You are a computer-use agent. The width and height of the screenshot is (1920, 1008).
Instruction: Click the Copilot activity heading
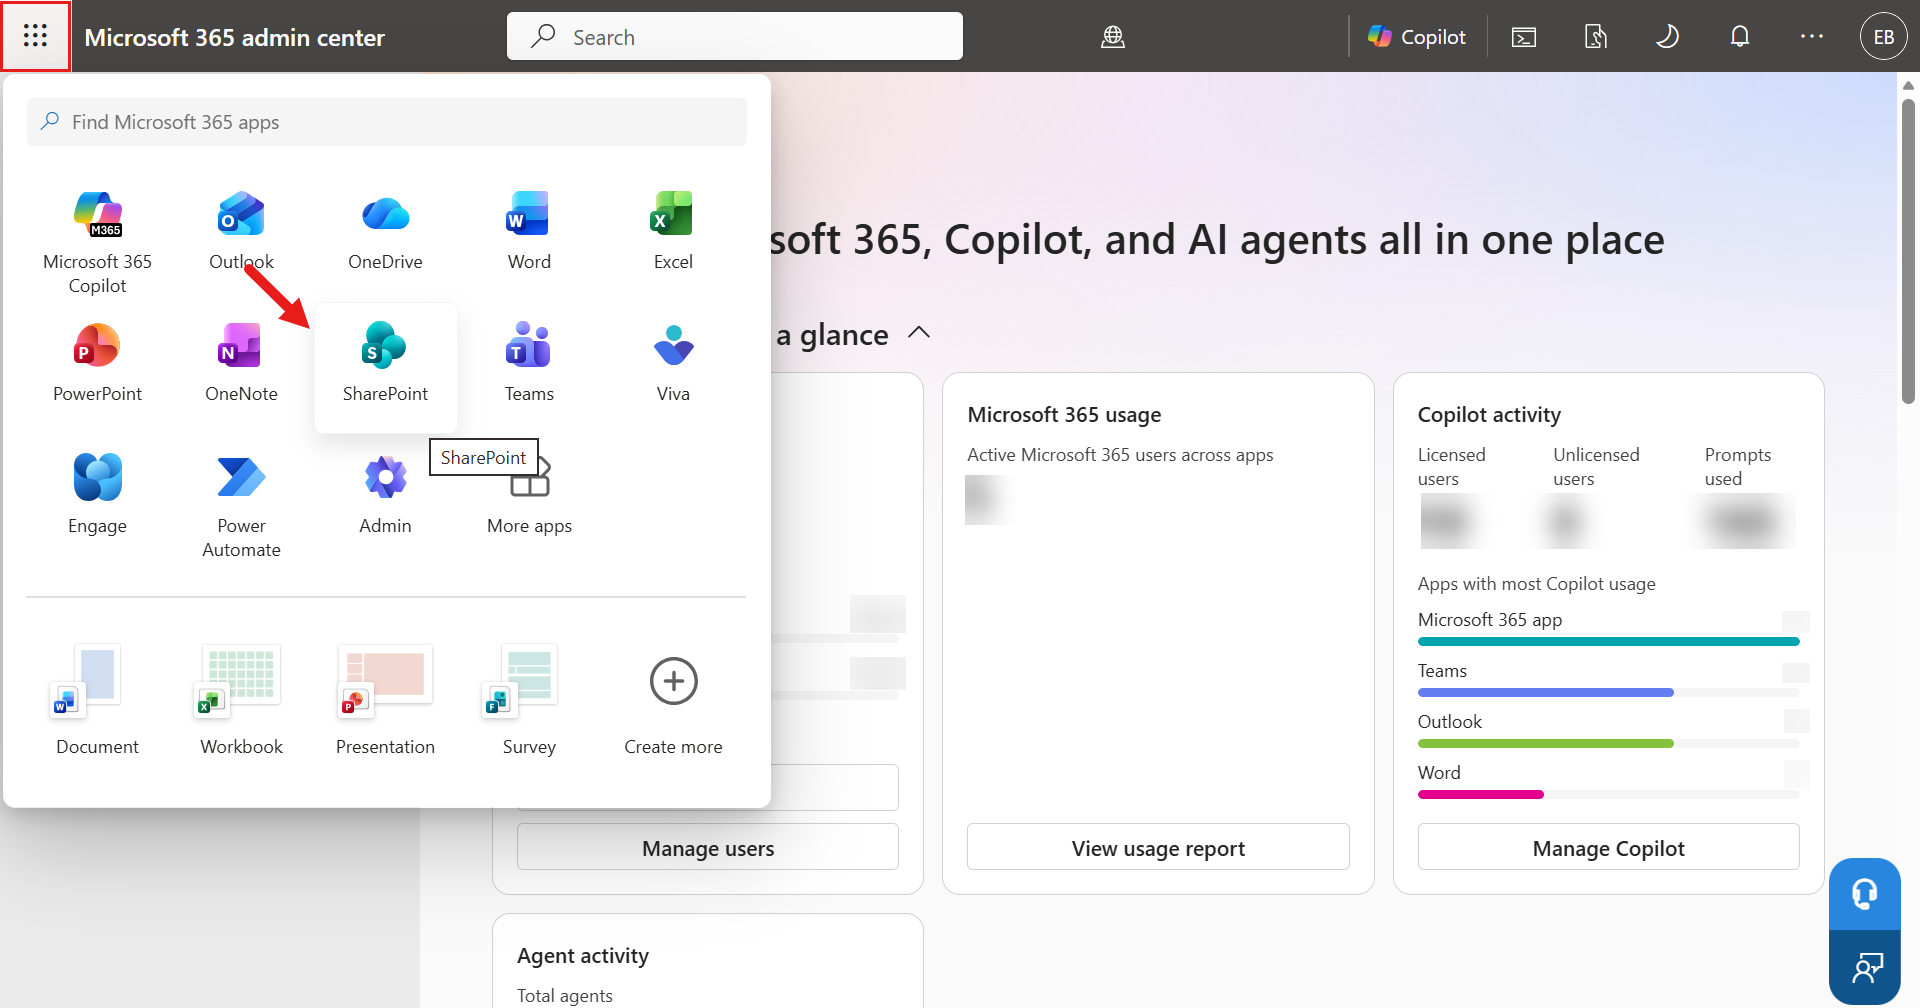[1489, 414]
